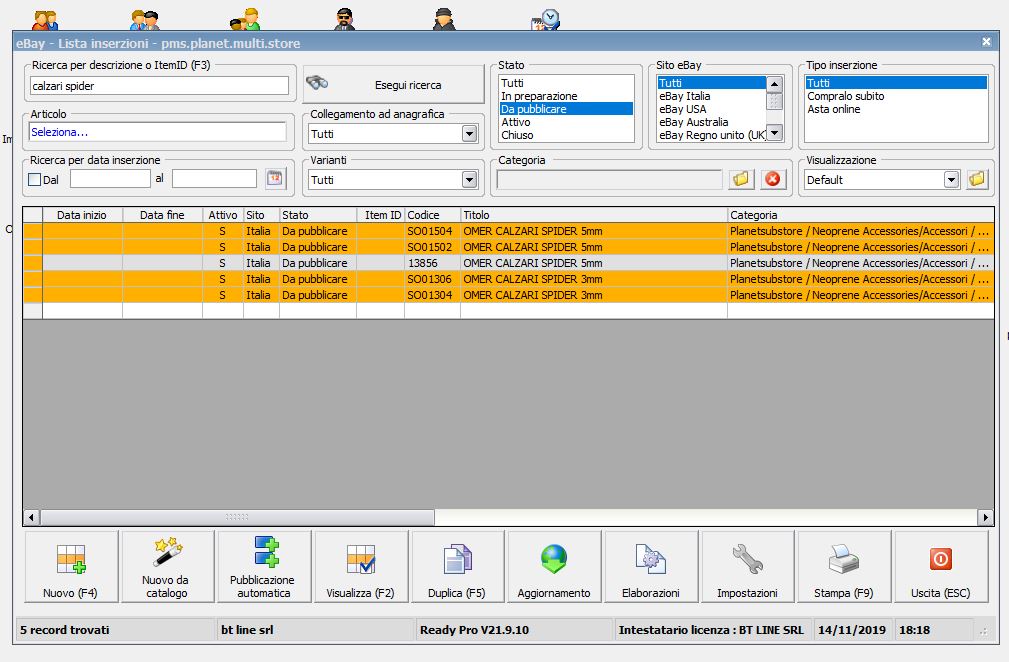Screen dimensions: 1009x662
Task: Click 'Ready Pro V21.9.10' status text
Action: [474, 630]
